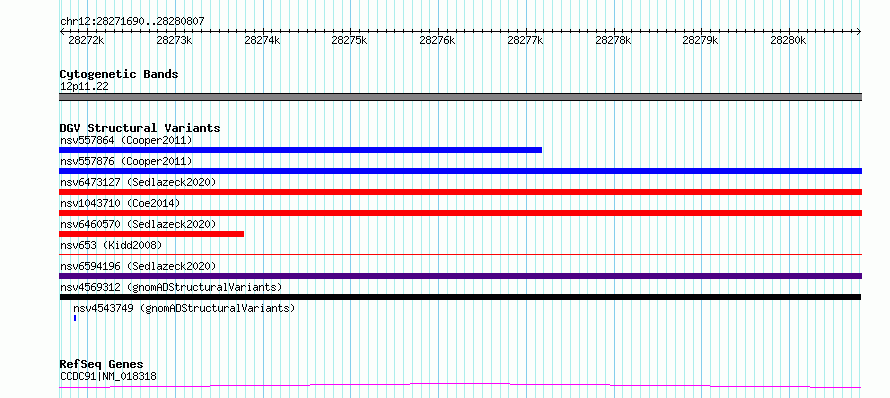Image resolution: width=890 pixels, height=398 pixels.
Task: Click nsv4569312 (gnomADStructuralVariants) label
Action: coord(171,287)
